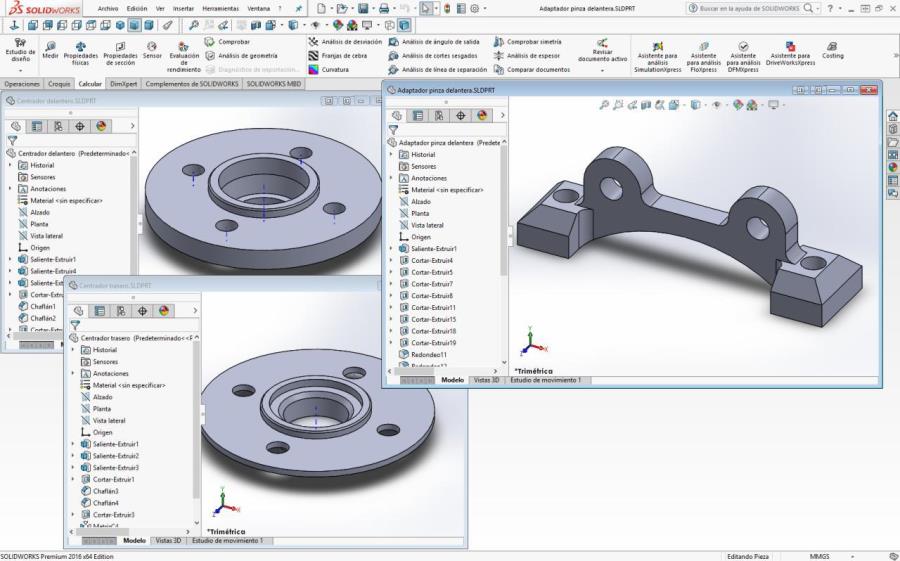Select the Sensor tool
Image resolution: width=900 pixels, height=561 pixels.
pyautogui.click(x=152, y=50)
